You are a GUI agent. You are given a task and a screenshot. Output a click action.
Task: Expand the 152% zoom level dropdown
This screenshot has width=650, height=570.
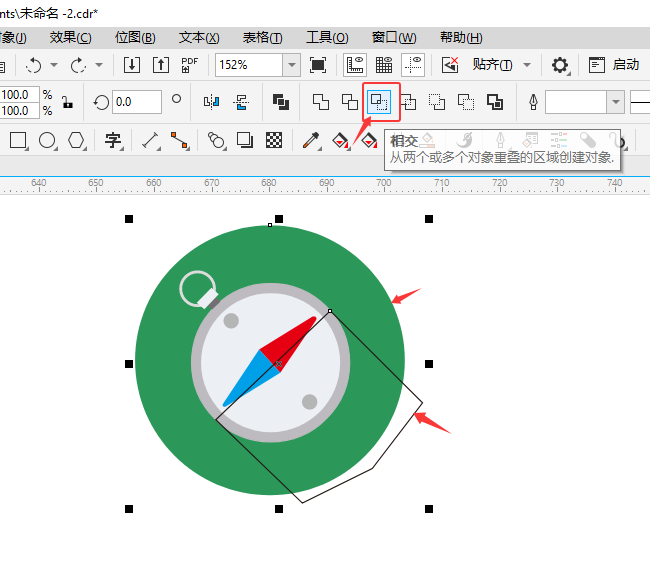point(291,65)
